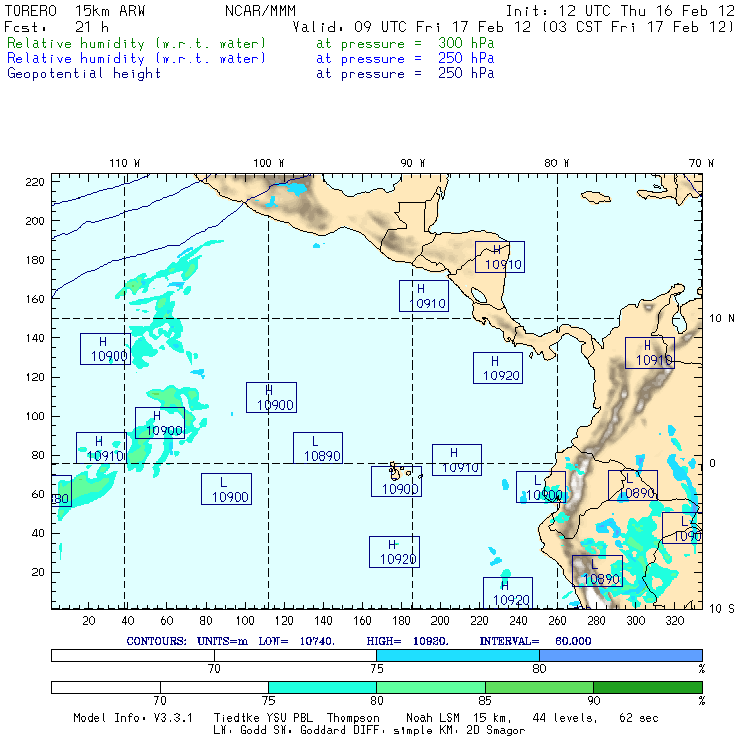Image resolution: width=740 pixels, height=740 pixels.
Task: Select the '280' tick label on the bottom axis
Action: coord(596,621)
